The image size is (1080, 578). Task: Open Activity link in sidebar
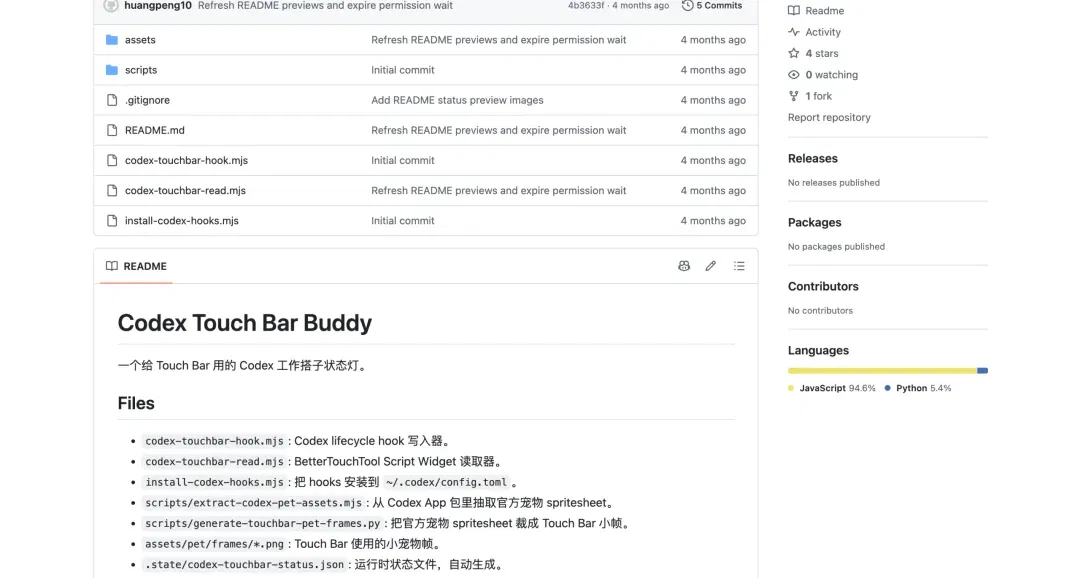point(823,32)
